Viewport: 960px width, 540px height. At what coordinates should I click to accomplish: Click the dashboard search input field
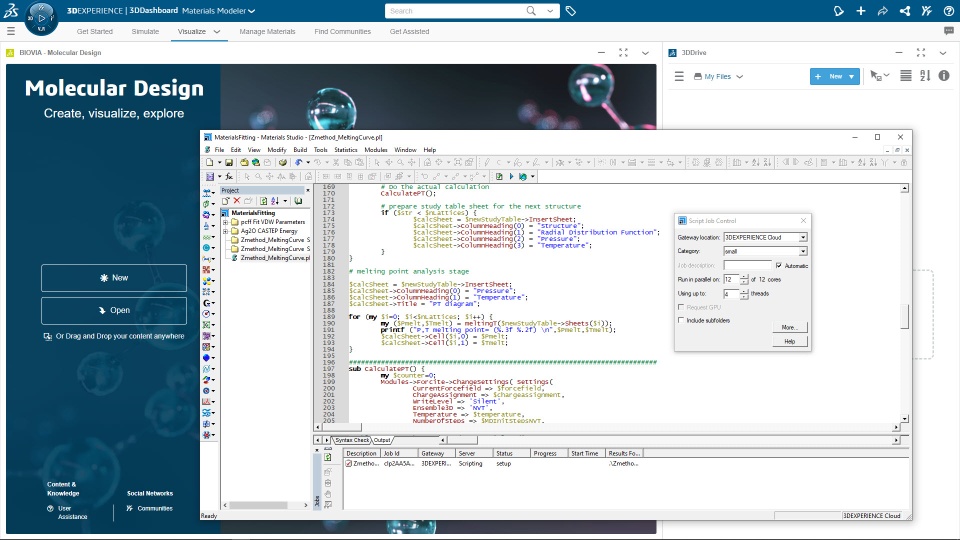pyautogui.click(x=456, y=11)
